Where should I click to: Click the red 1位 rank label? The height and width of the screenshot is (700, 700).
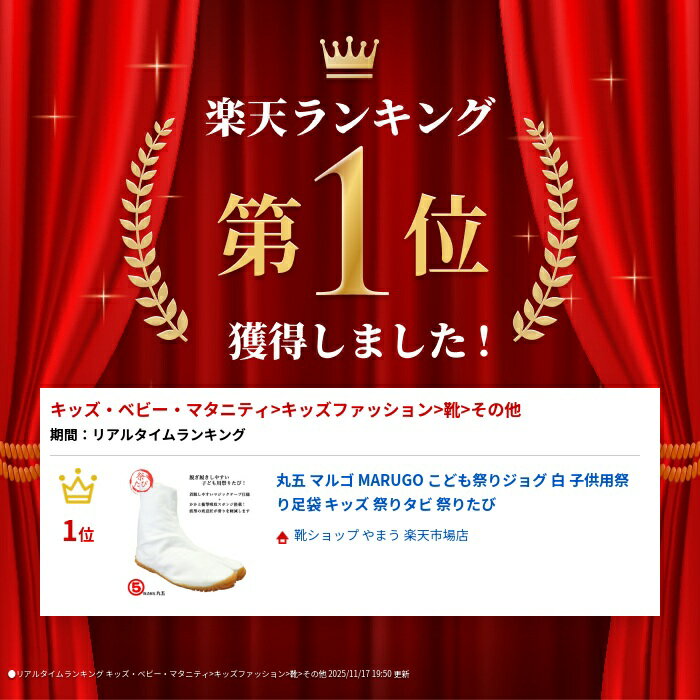click(79, 532)
